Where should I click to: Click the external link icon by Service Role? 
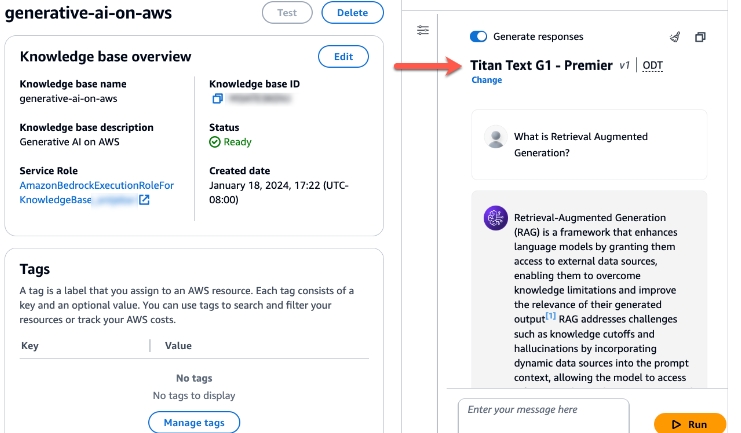click(145, 200)
